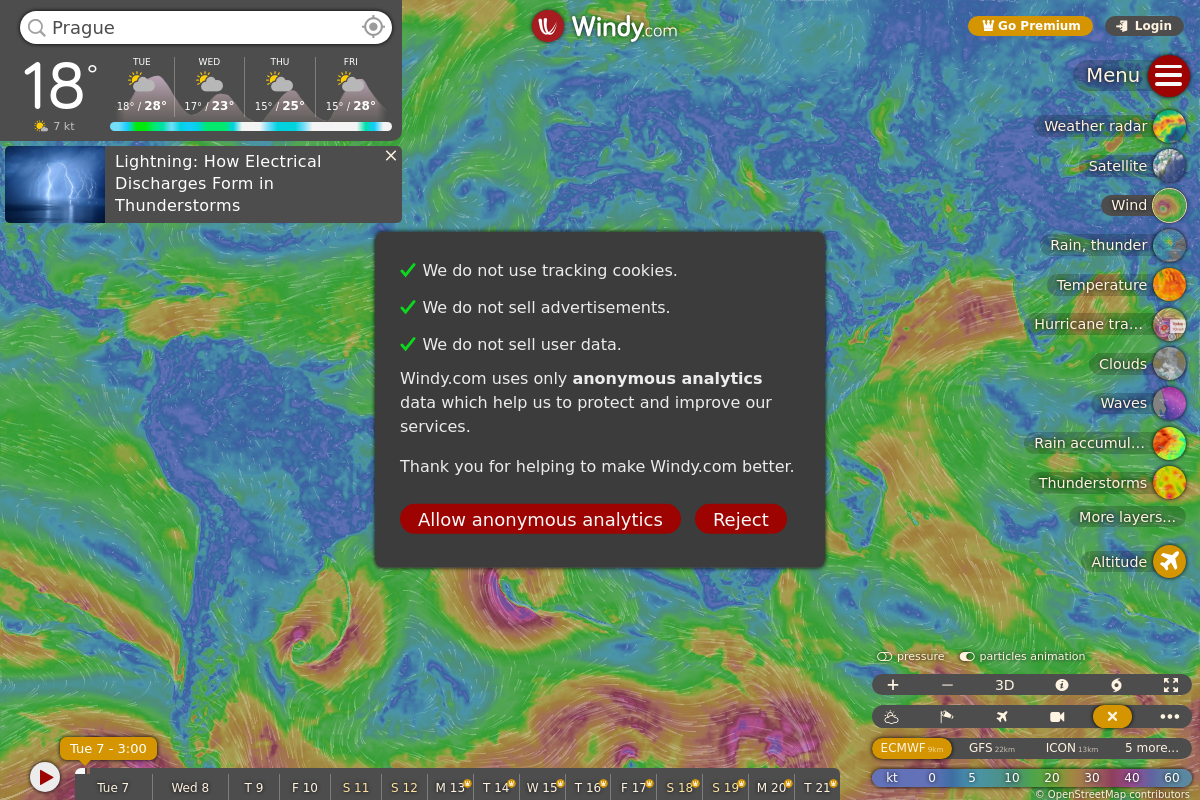Open the three-dots more options
The width and height of the screenshot is (1200, 800).
(x=1170, y=717)
